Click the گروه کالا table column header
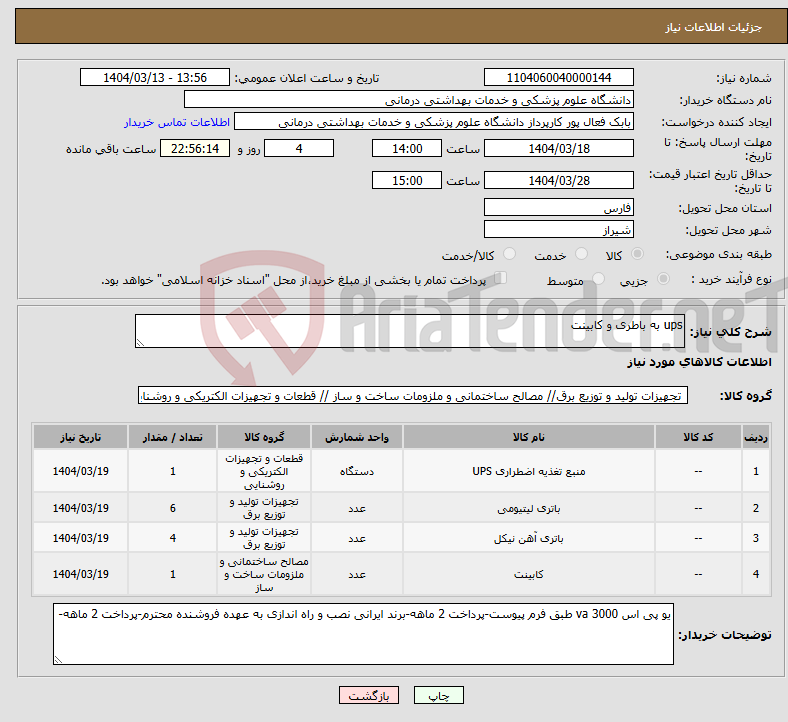Viewport: 788px width, 722px height. [264, 437]
